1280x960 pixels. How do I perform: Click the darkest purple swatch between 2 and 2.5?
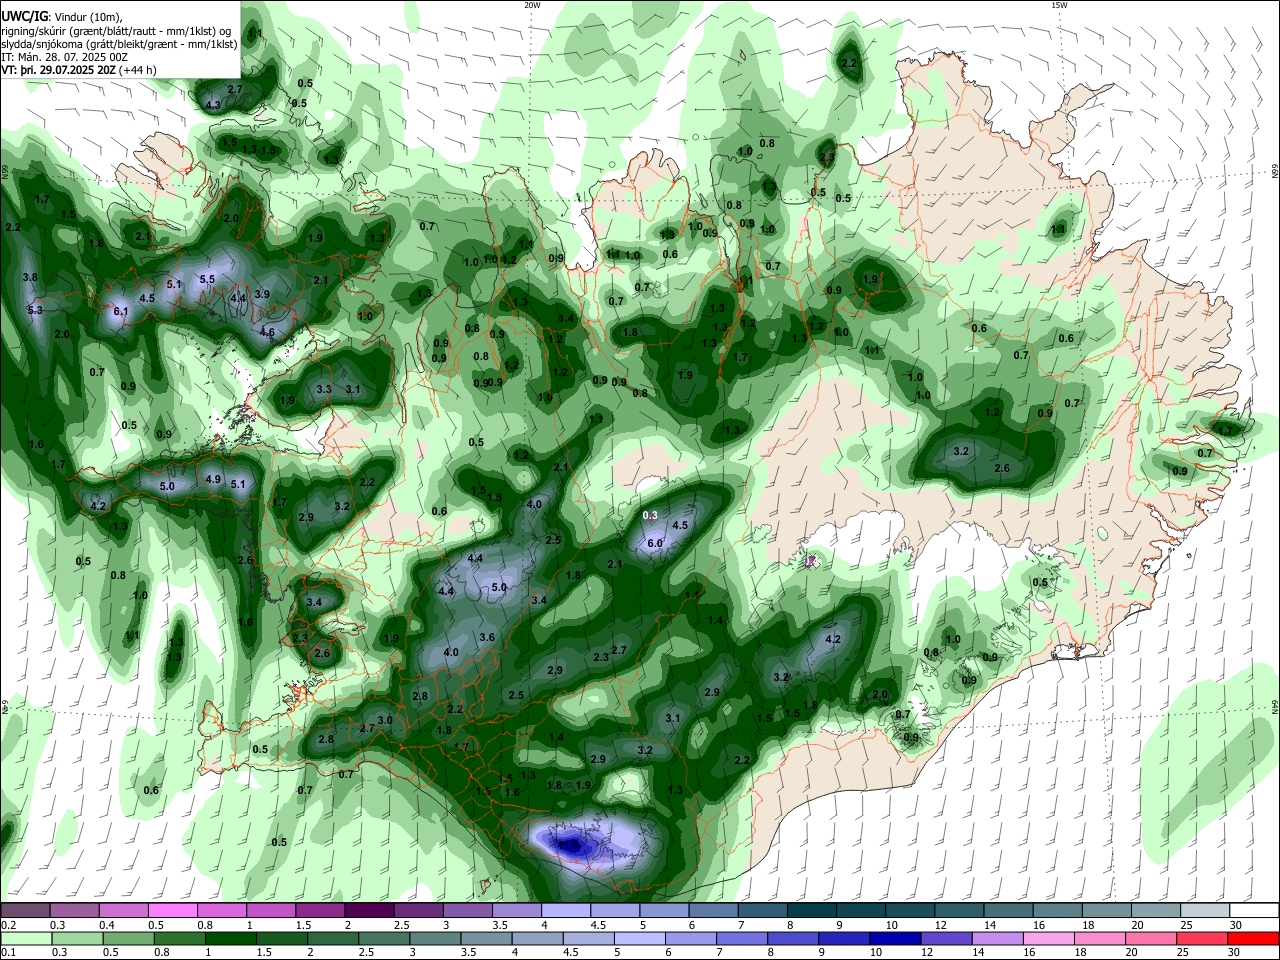(368, 911)
